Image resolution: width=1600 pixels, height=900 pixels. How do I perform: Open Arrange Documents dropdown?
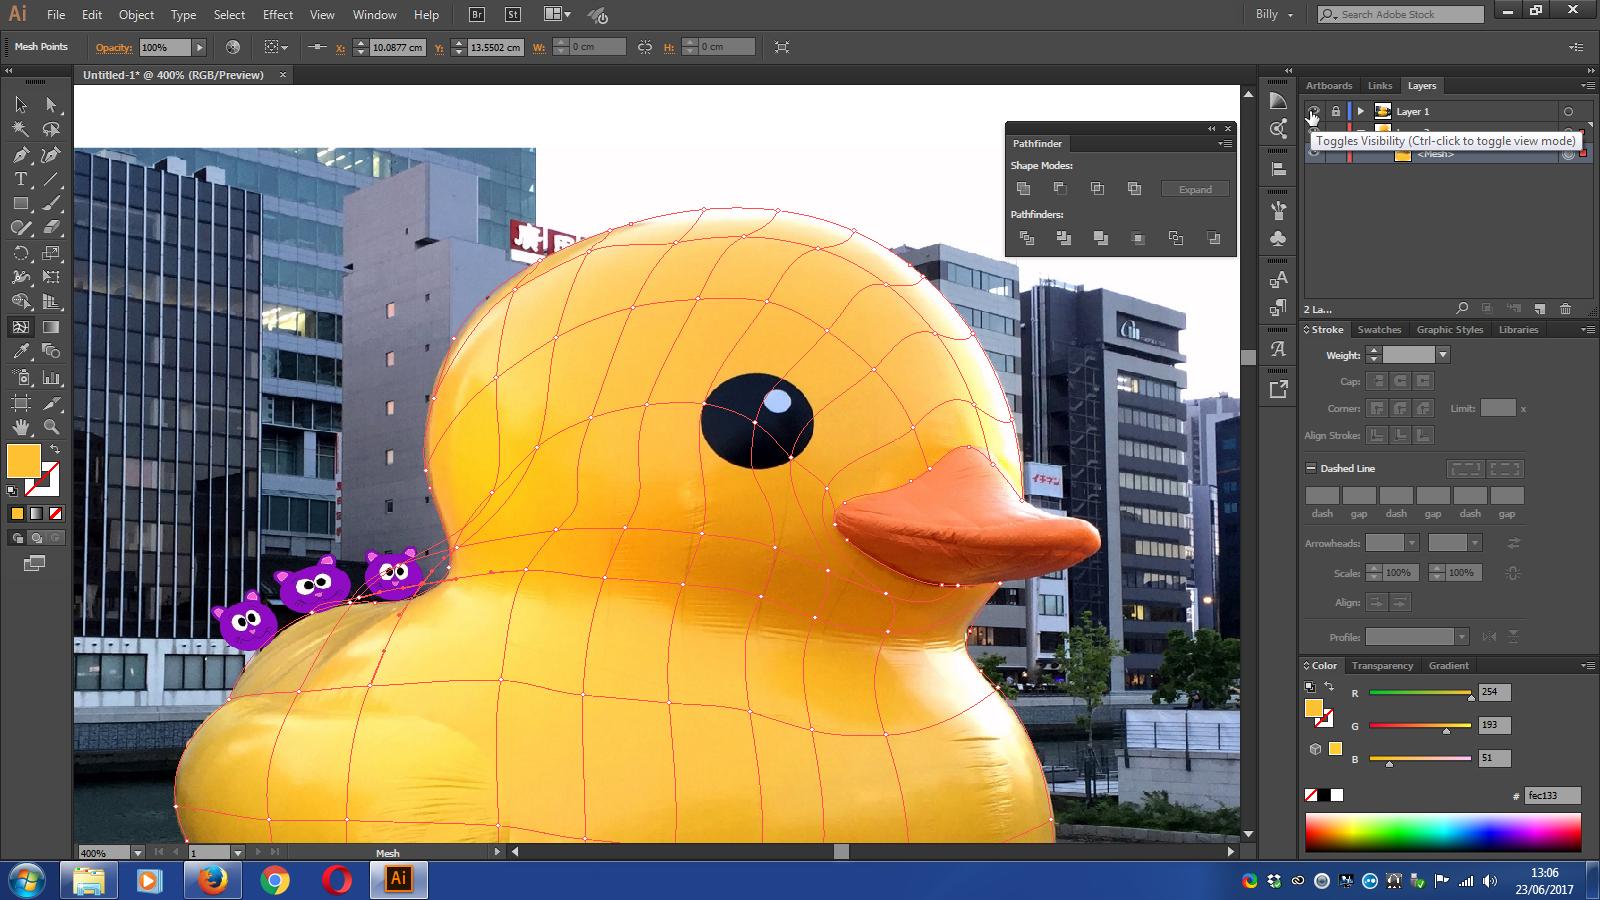[x=557, y=15]
